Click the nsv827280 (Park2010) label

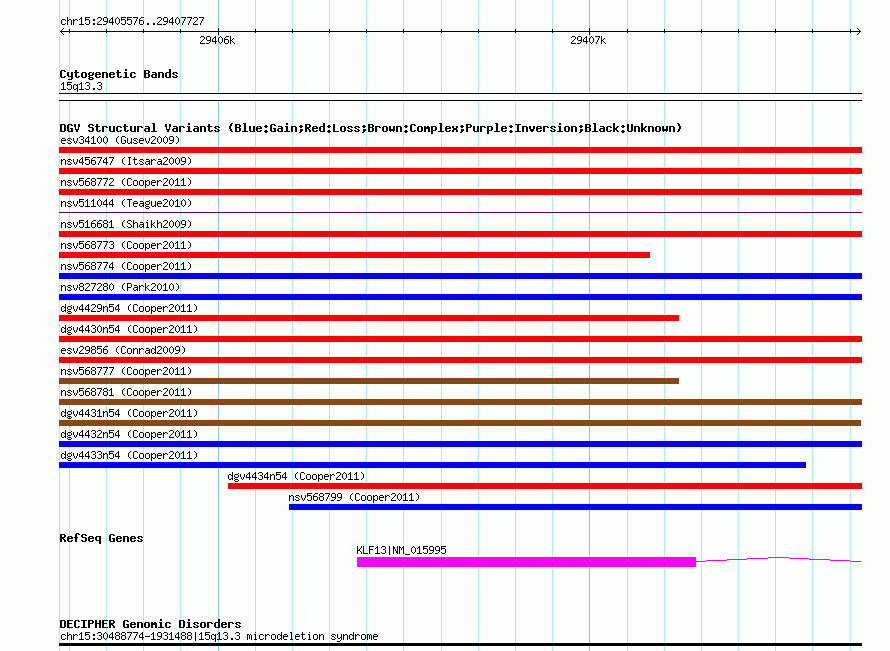tap(120, 287)
